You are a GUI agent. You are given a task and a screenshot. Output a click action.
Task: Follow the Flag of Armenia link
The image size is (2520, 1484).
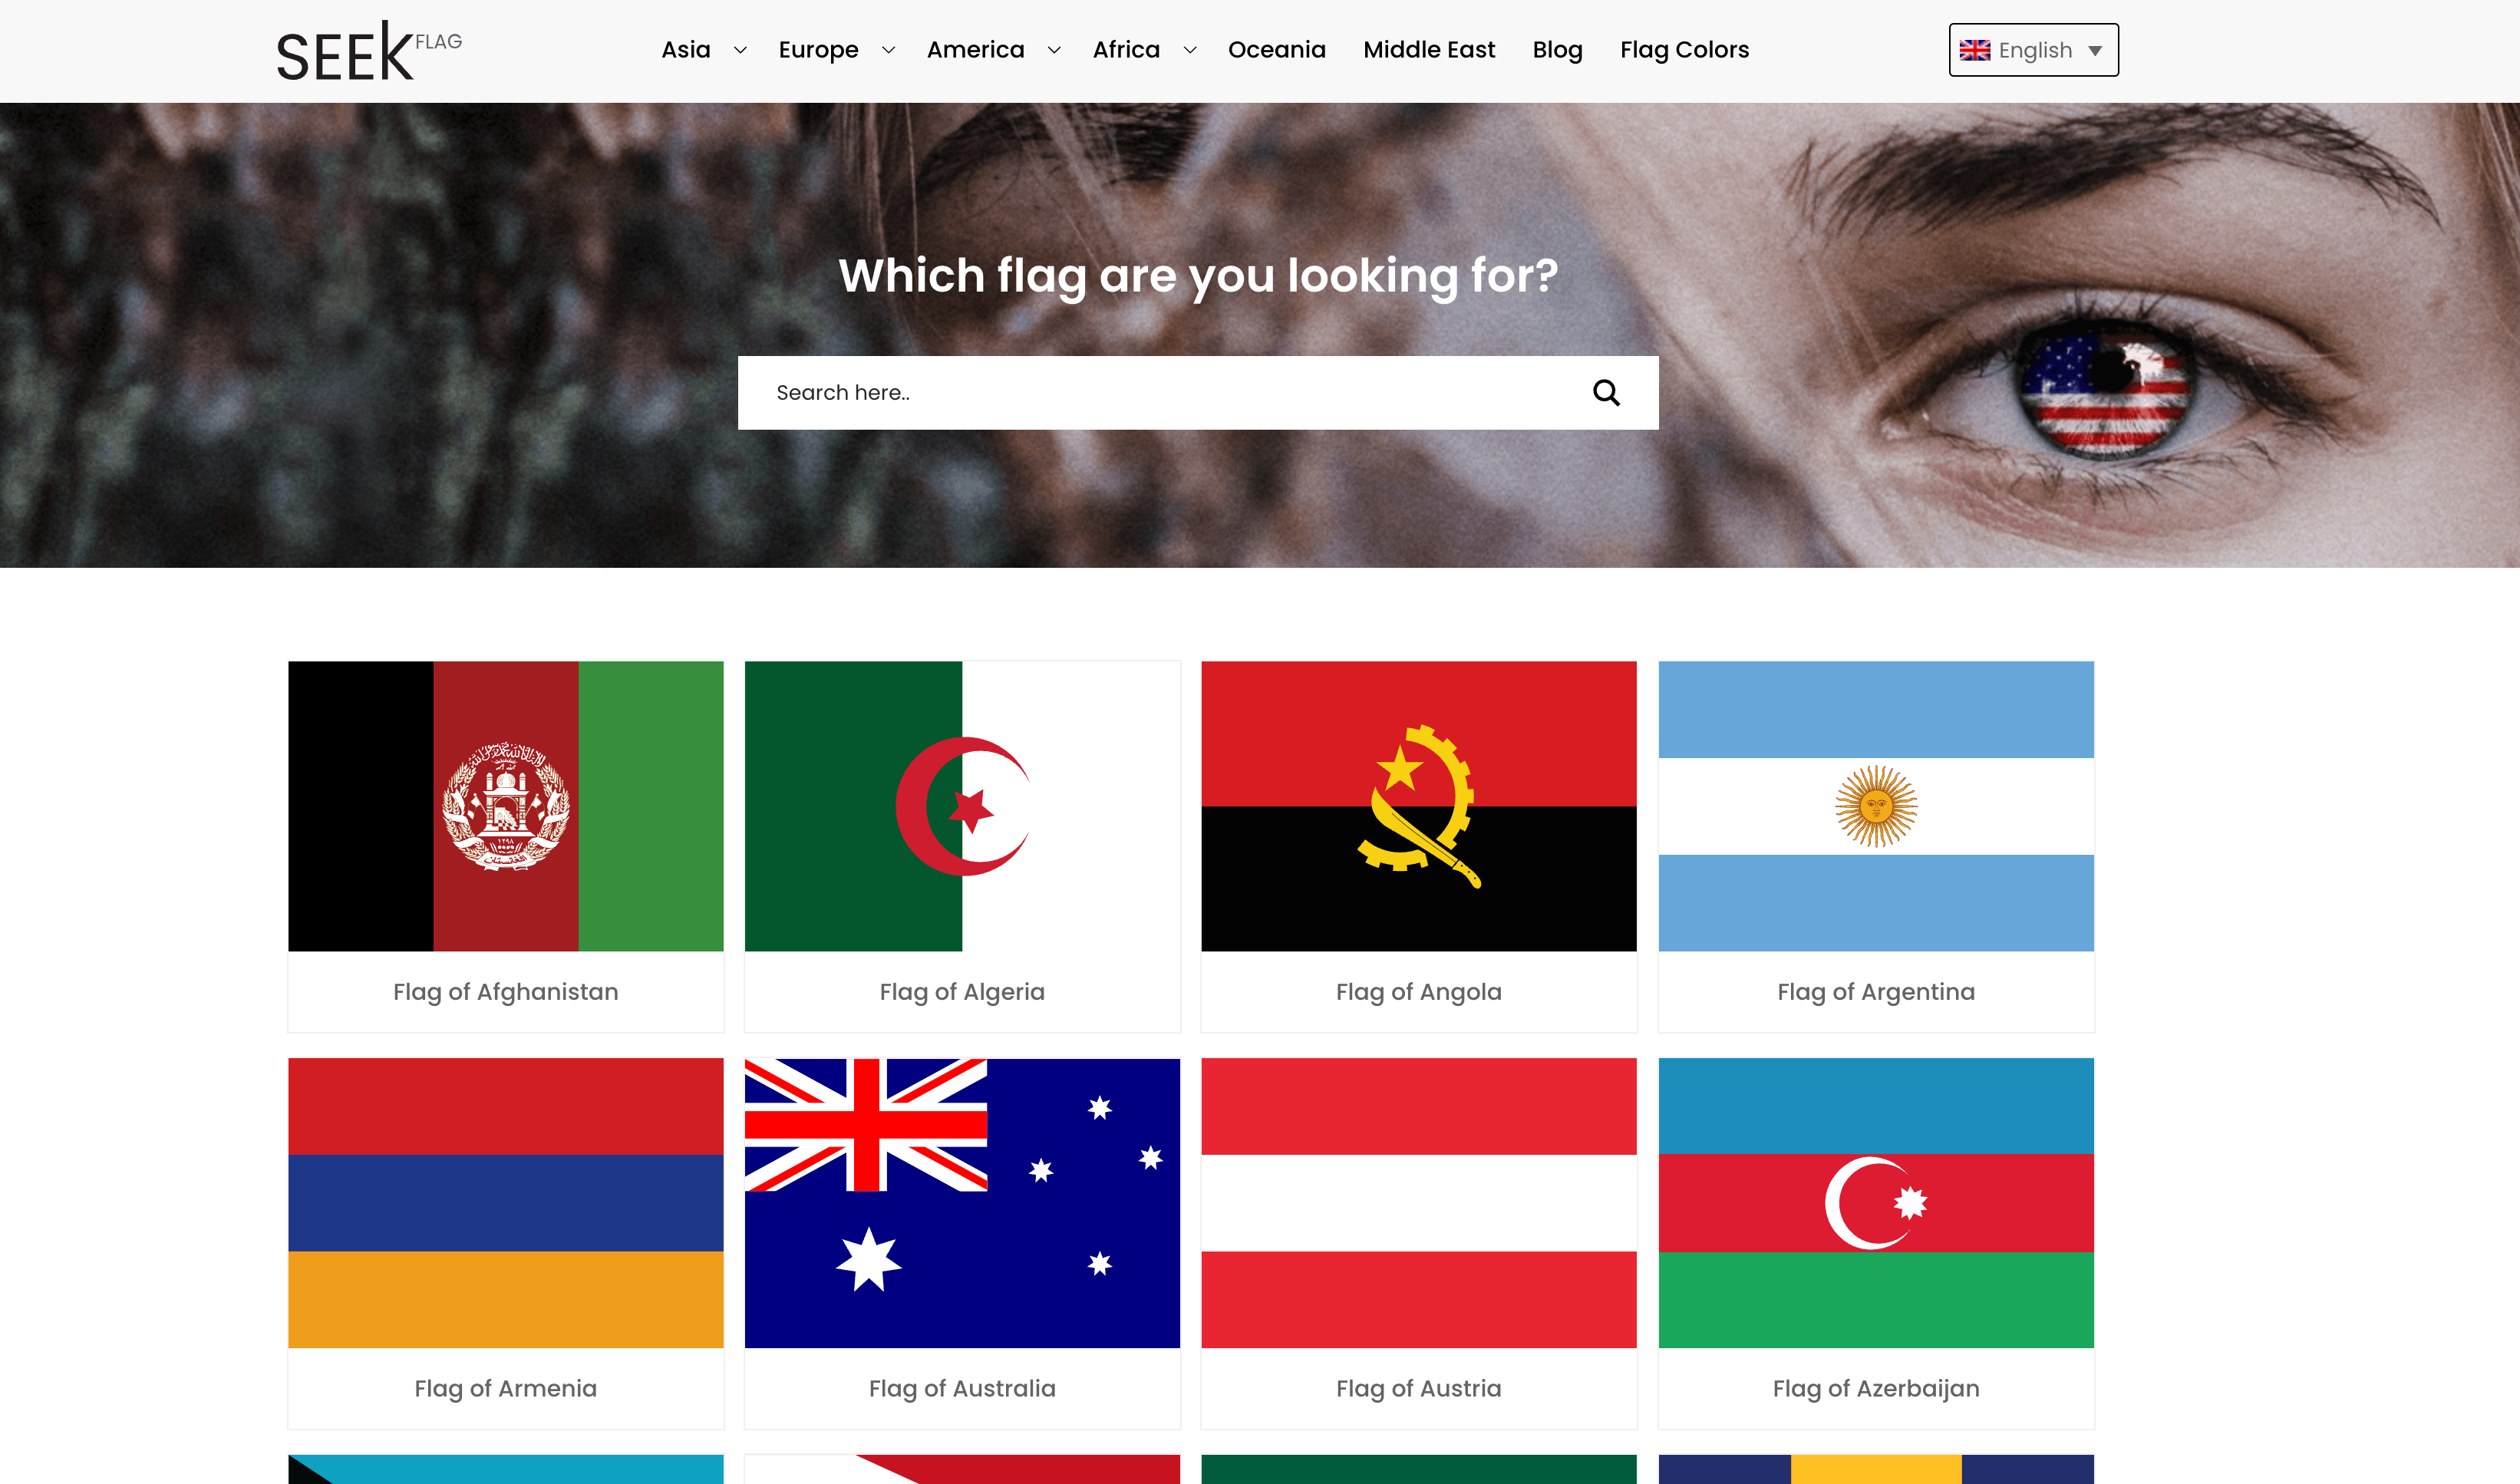tap(506, 1388)
